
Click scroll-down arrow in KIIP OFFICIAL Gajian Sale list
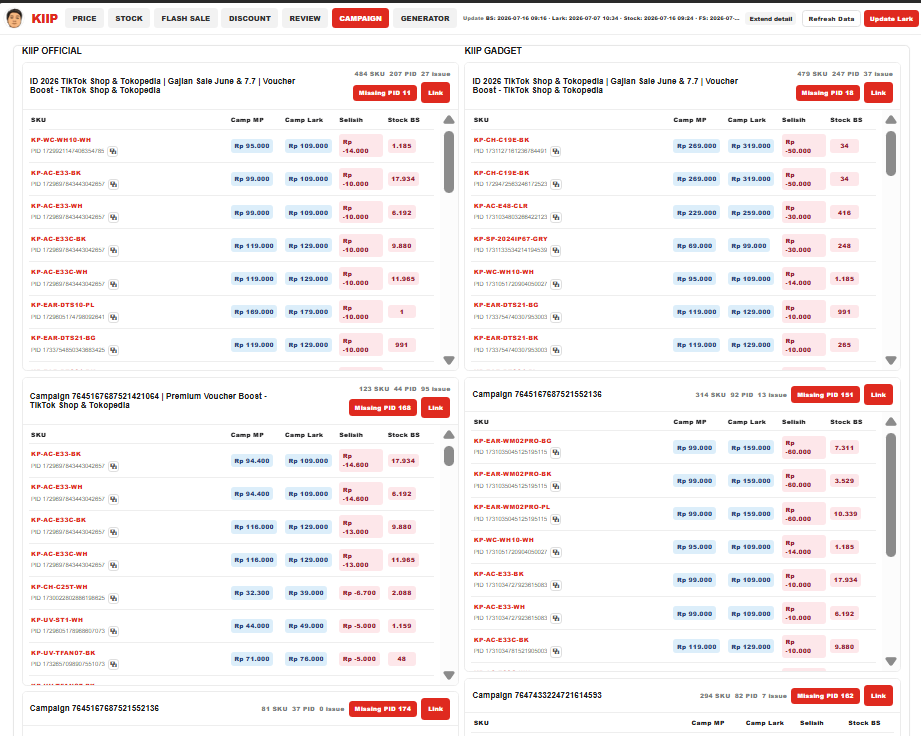pyautogui.click(x=449, y=360)
